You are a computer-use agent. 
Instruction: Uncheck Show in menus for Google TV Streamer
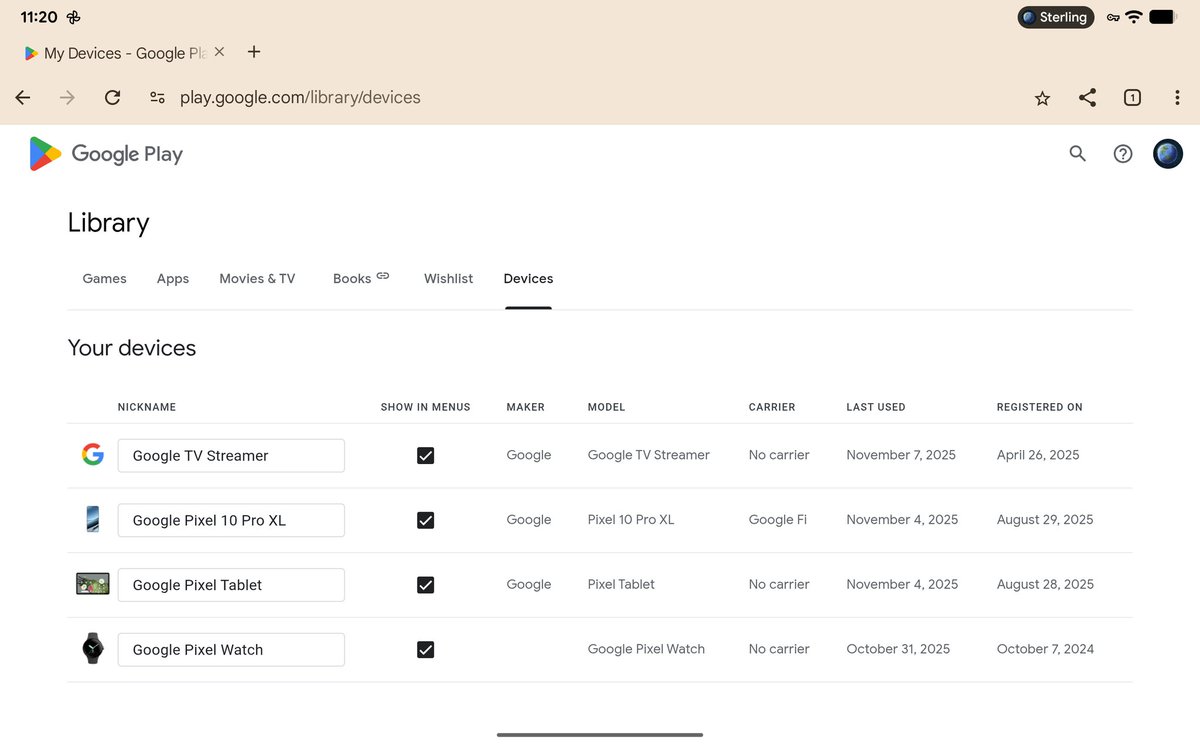click(x=425, y=456)
